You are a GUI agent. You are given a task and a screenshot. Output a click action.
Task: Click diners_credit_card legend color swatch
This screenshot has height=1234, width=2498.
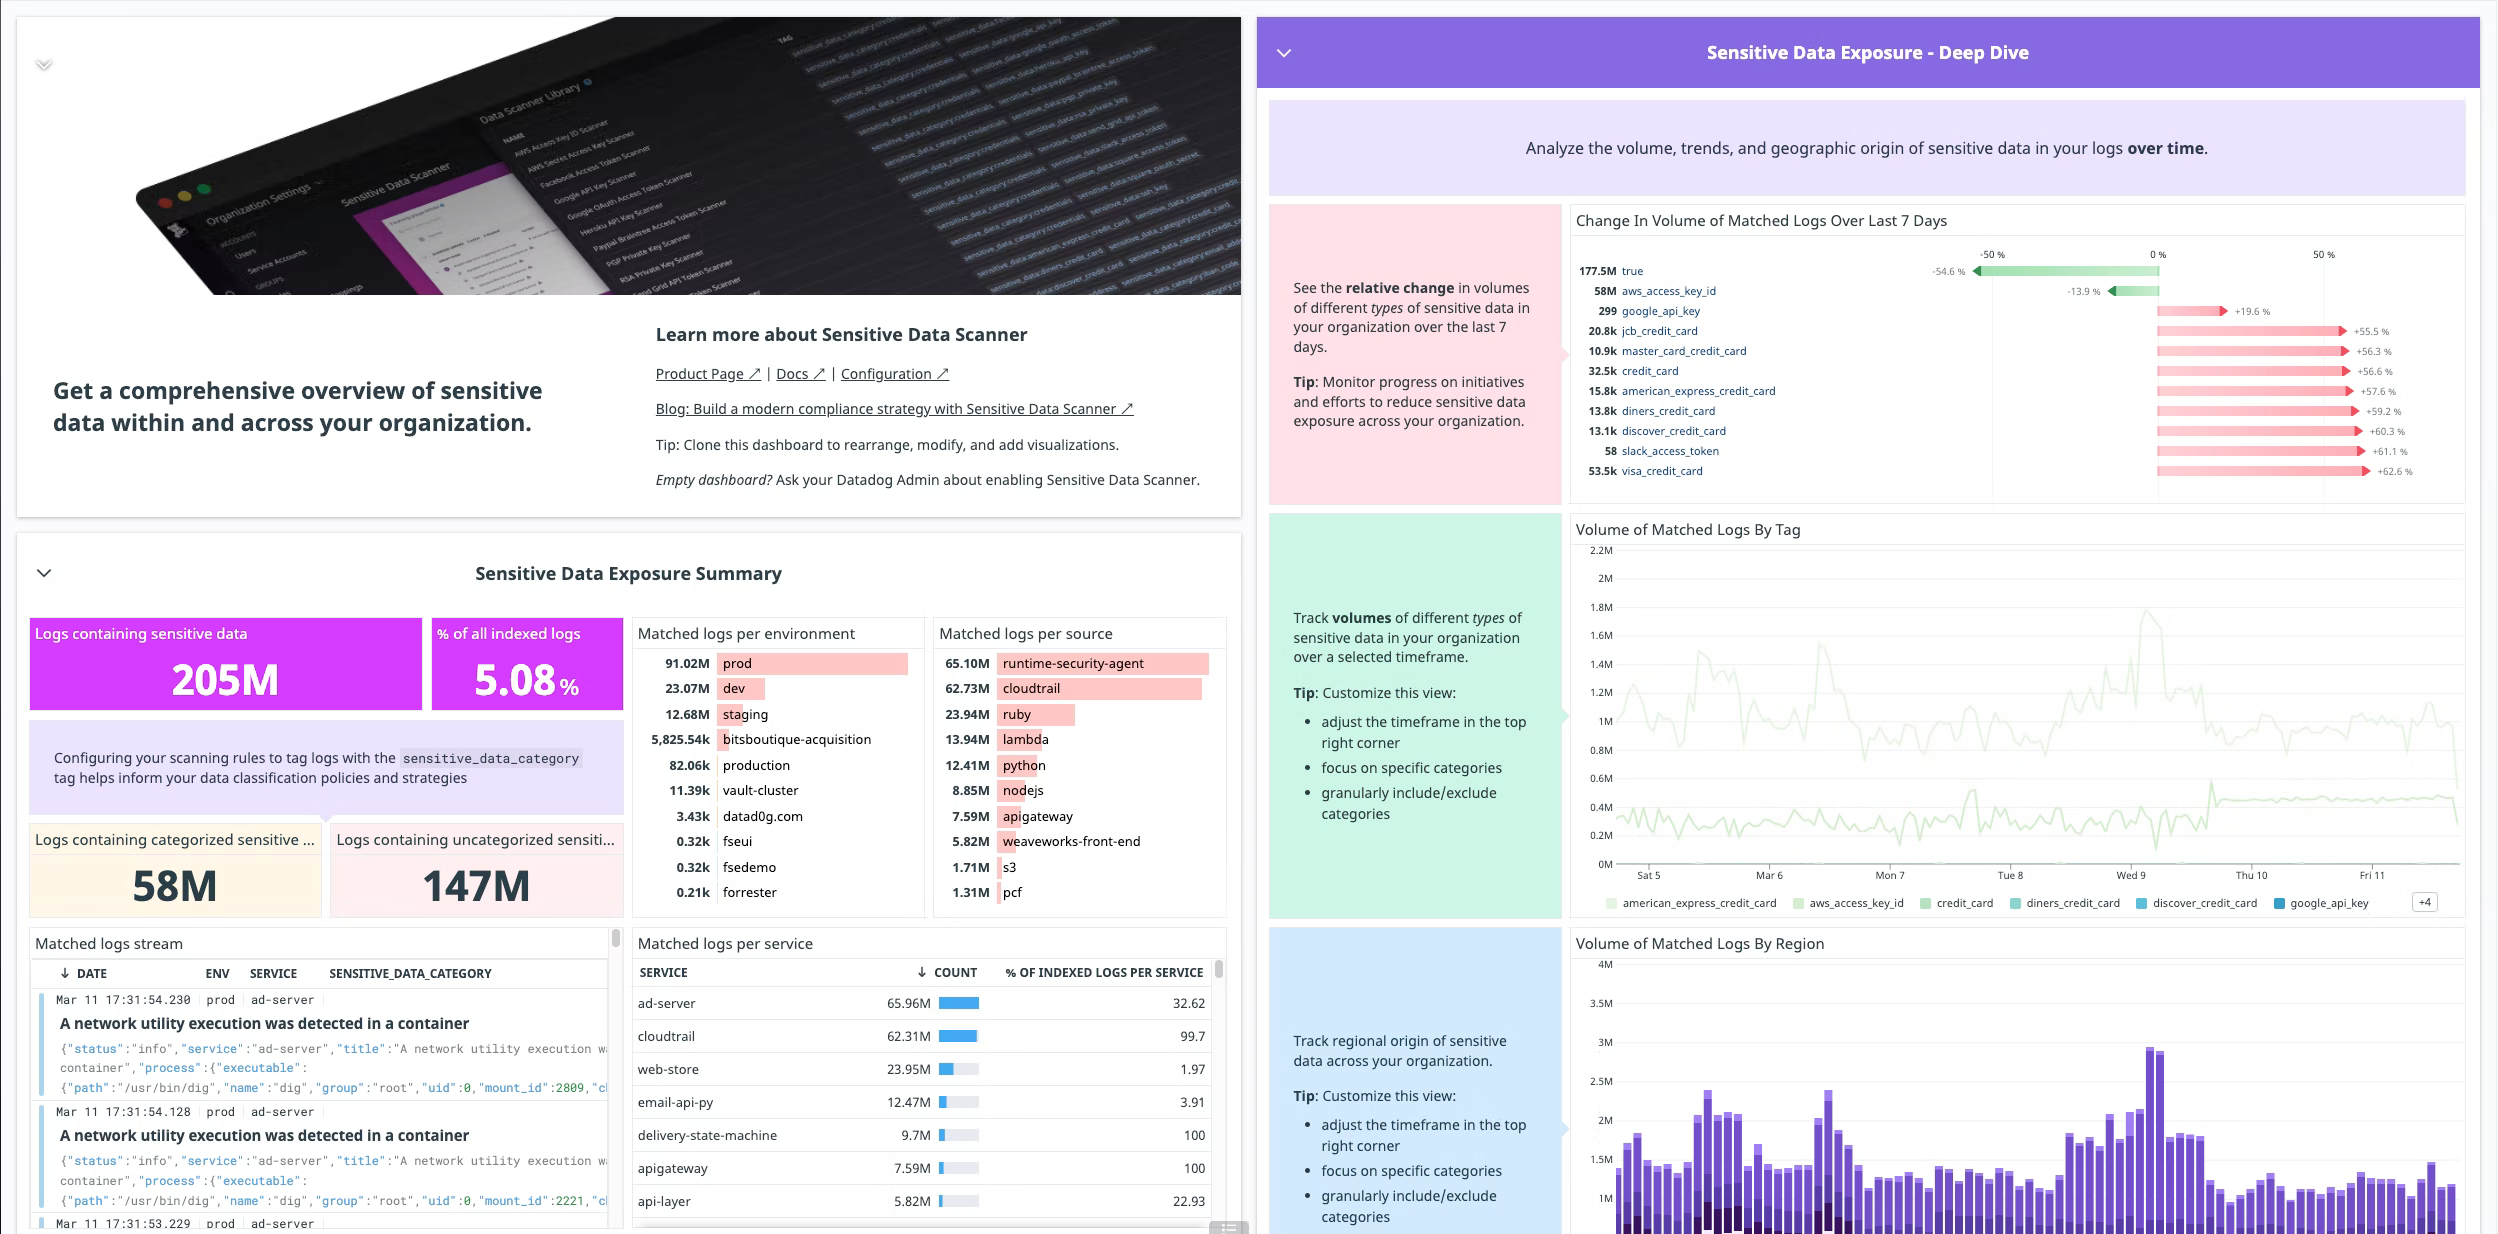pos(2015,903)
